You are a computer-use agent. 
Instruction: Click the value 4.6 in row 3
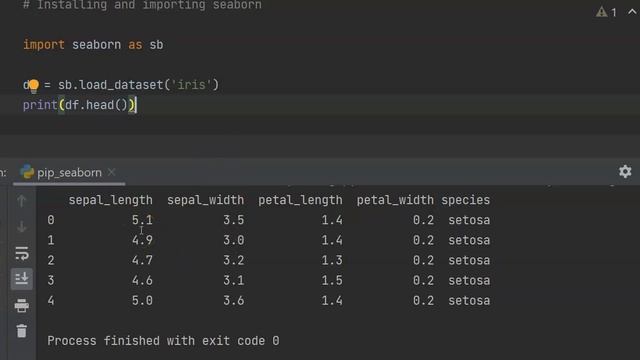142,281
